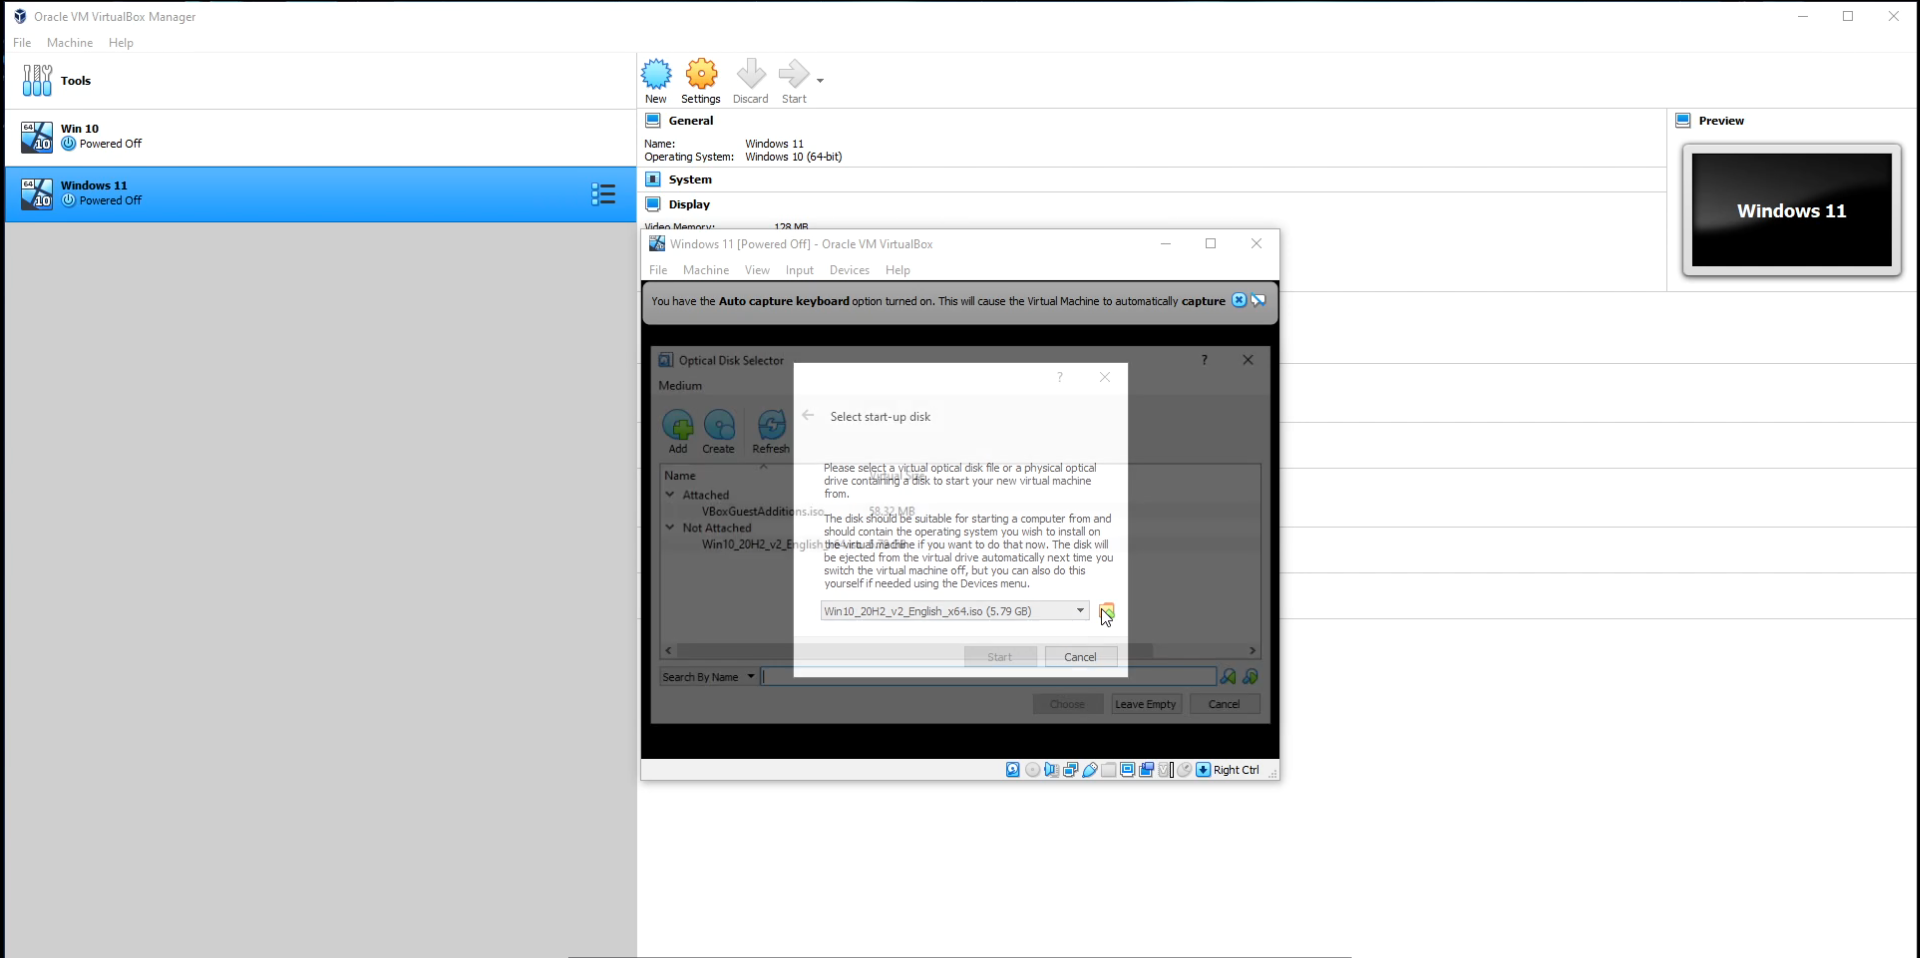The width and height of the screenshot is (1920, 958).
Task: Select the Win 10 virtual machine
Action: pos(320,137)
